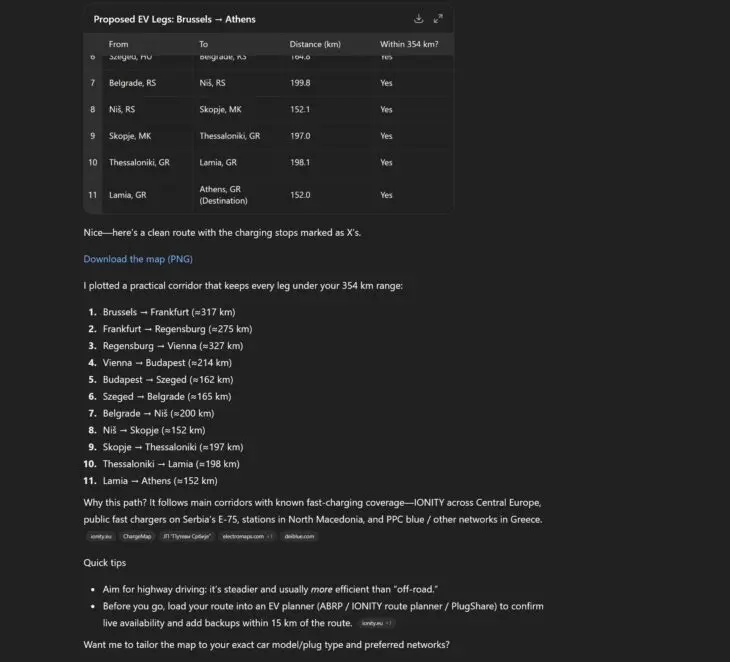Click the Lamia, GR From cell in row 11

coord(127,195)
